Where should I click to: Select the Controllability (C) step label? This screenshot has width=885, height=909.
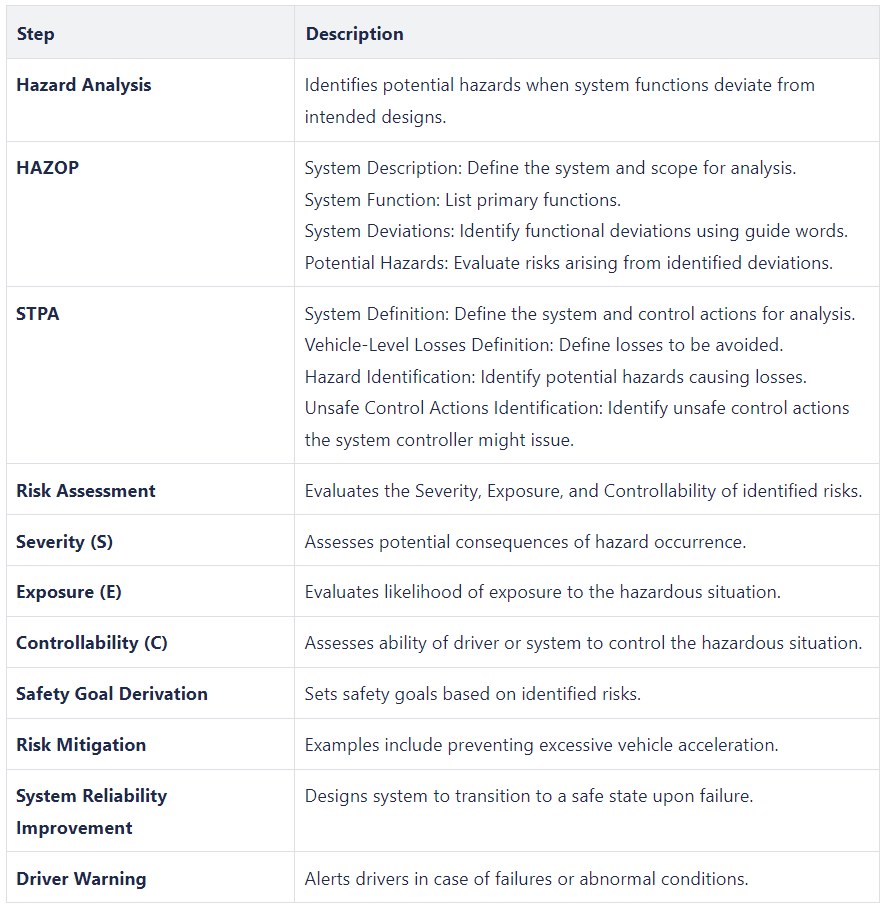point(92,643)
